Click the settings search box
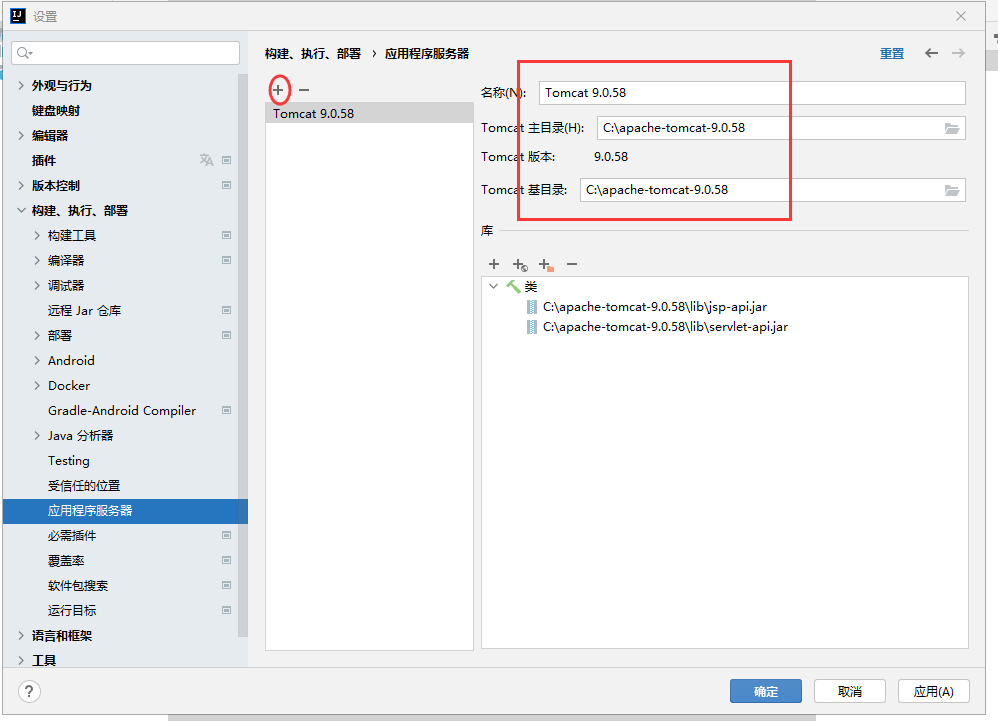 pos(126,53)
